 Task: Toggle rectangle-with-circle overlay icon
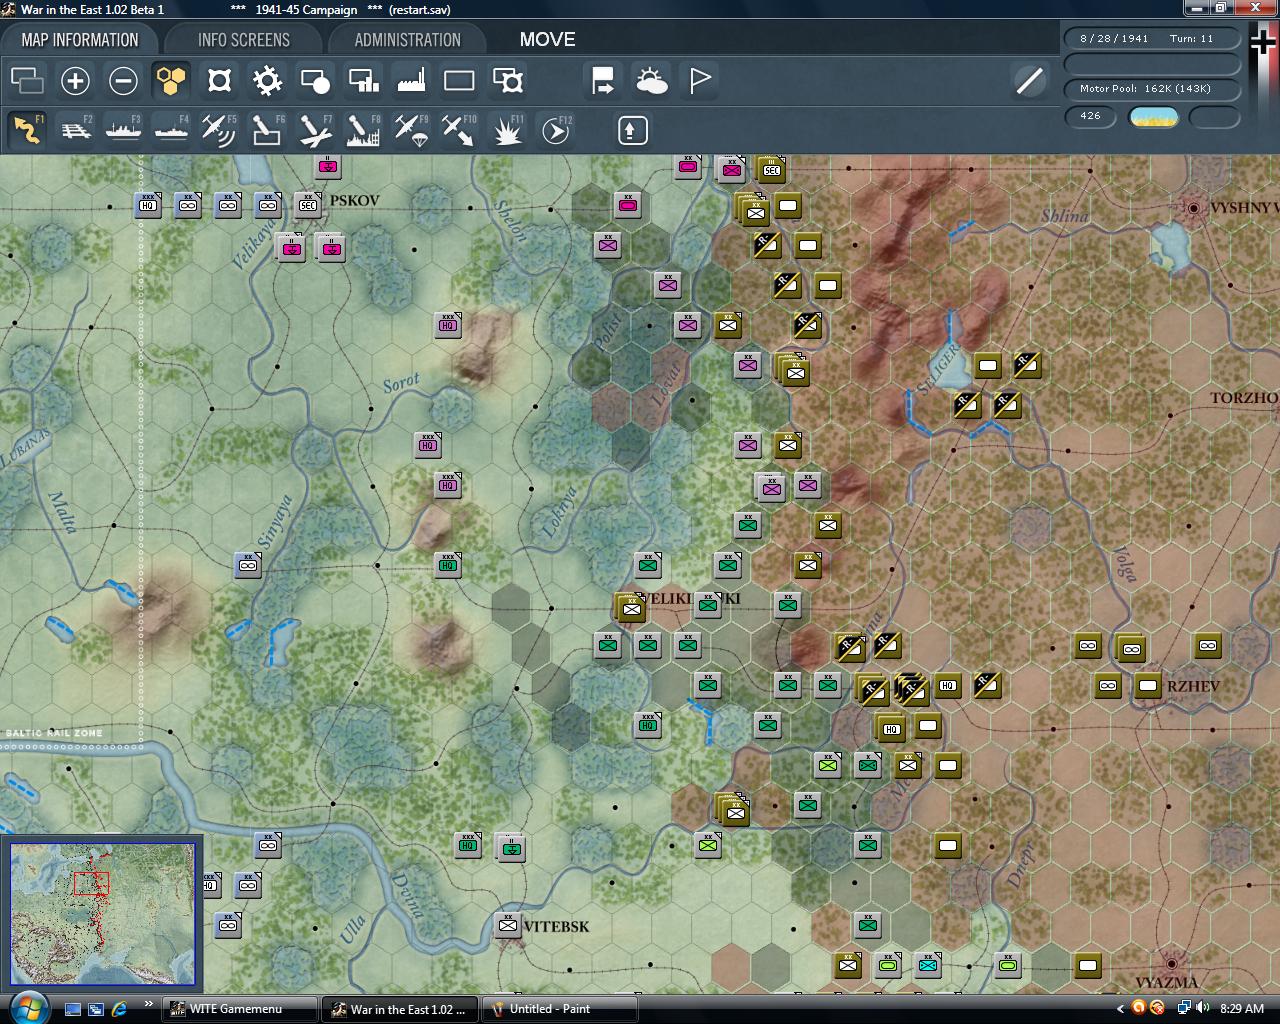click(315, 80)
